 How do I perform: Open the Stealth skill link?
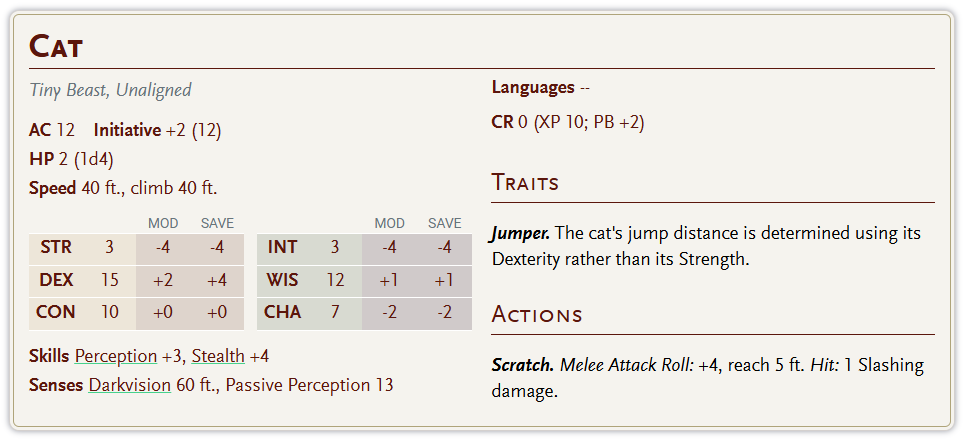[x=218, y=356]
